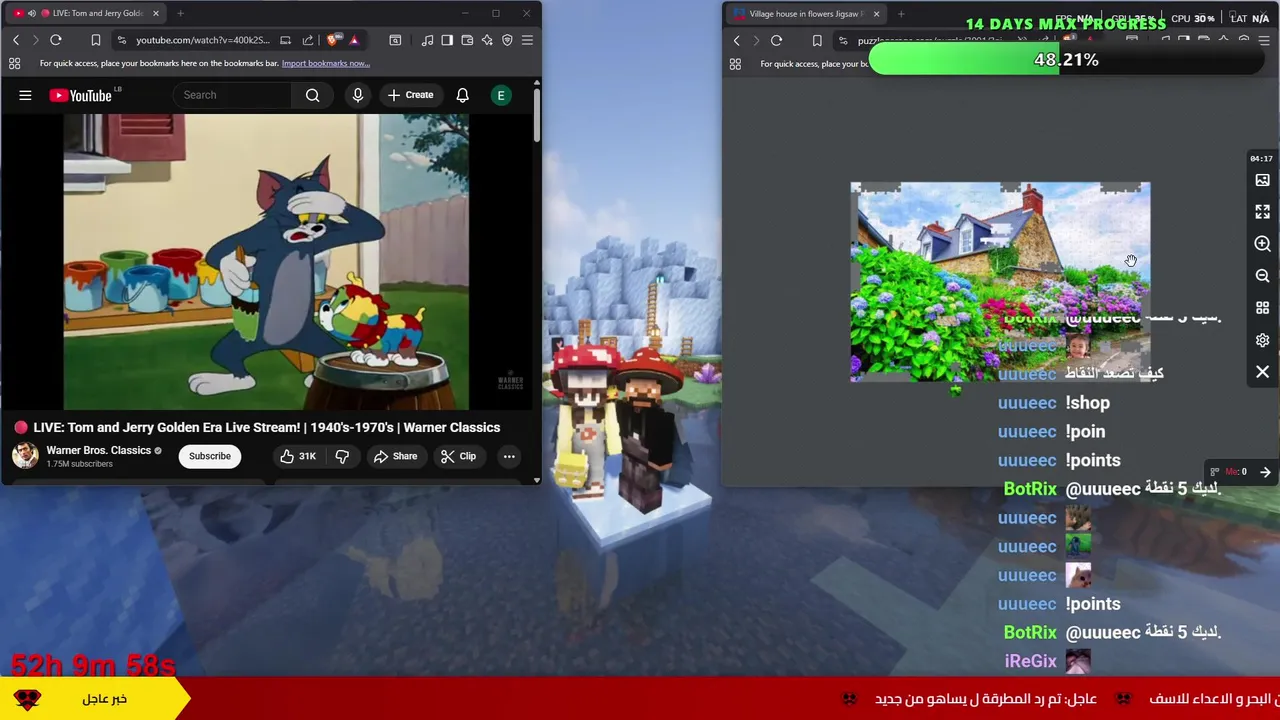This screenshot has height=720, width=1280.
Task: Close the puzzle tool sidebar with X
Action: tap(1262, 372)
